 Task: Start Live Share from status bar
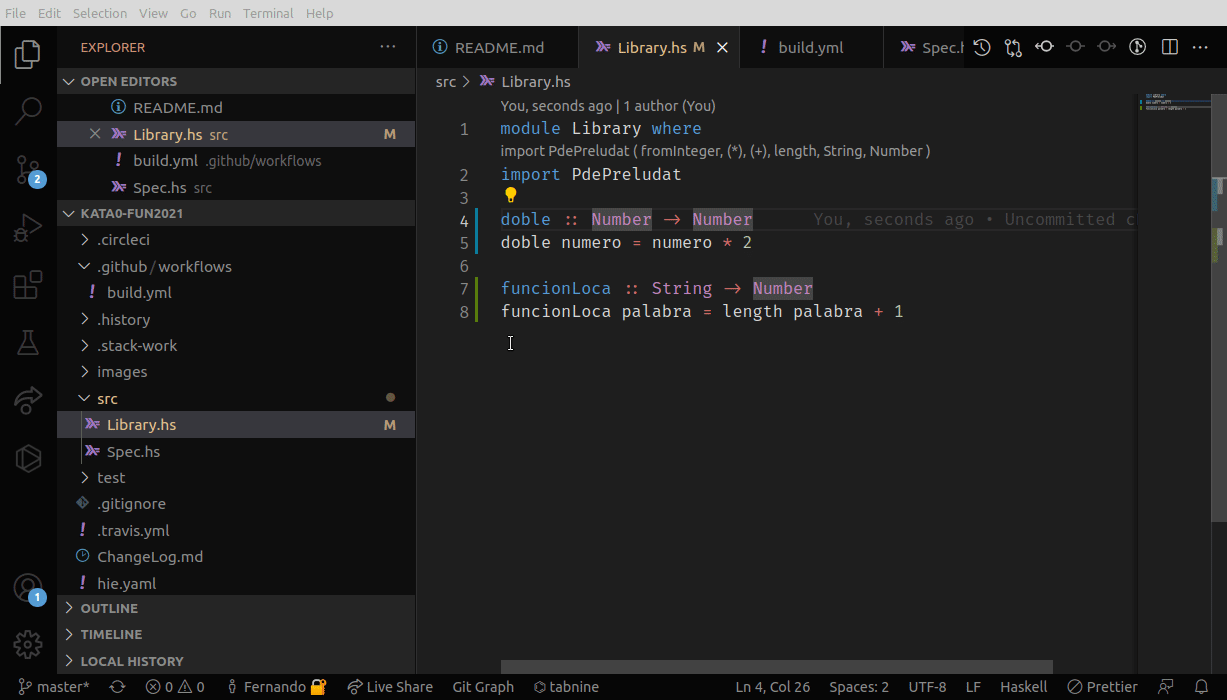(390, 687)
